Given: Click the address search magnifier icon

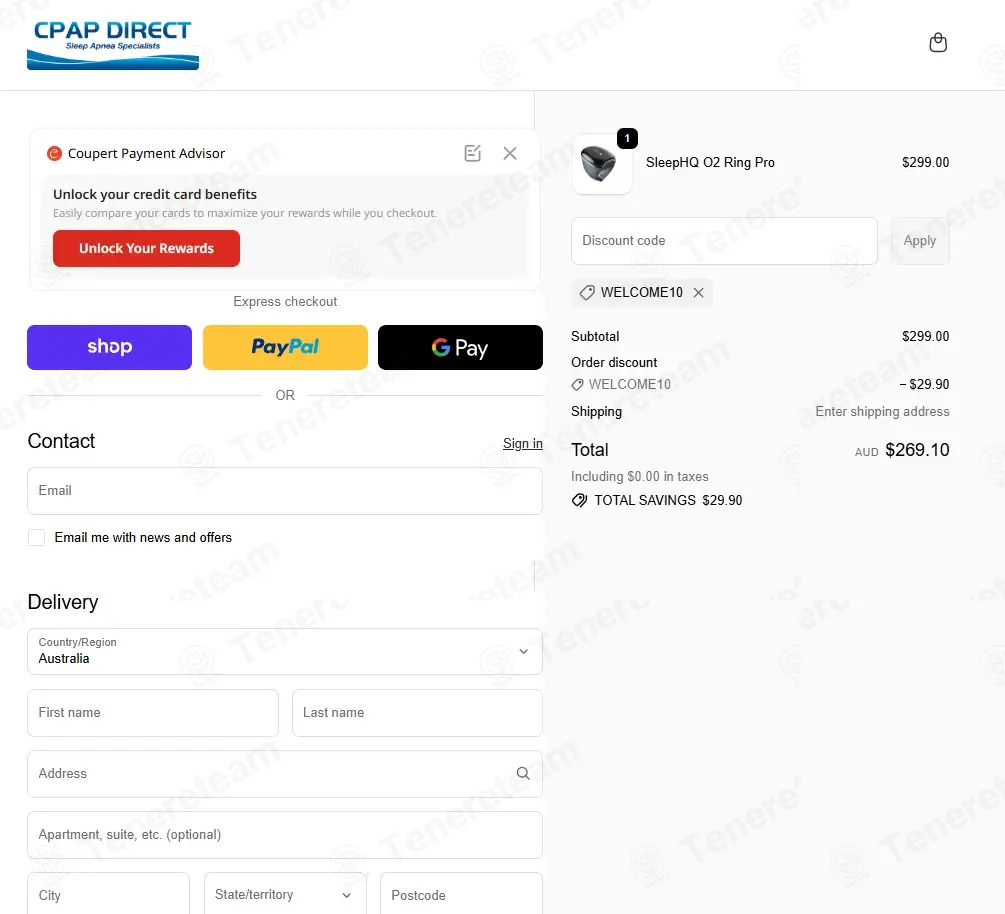Looking at the screenshot, I should [523, 773].
